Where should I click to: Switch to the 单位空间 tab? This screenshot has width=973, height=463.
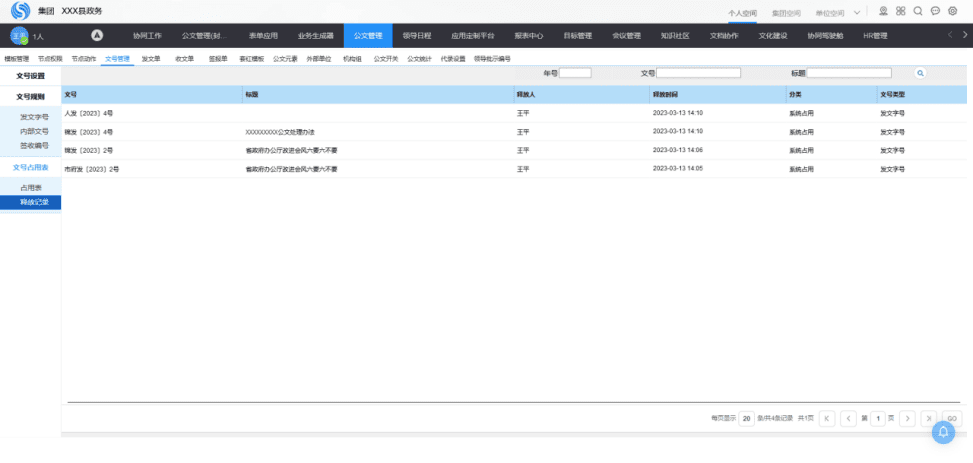coord(830,12)
